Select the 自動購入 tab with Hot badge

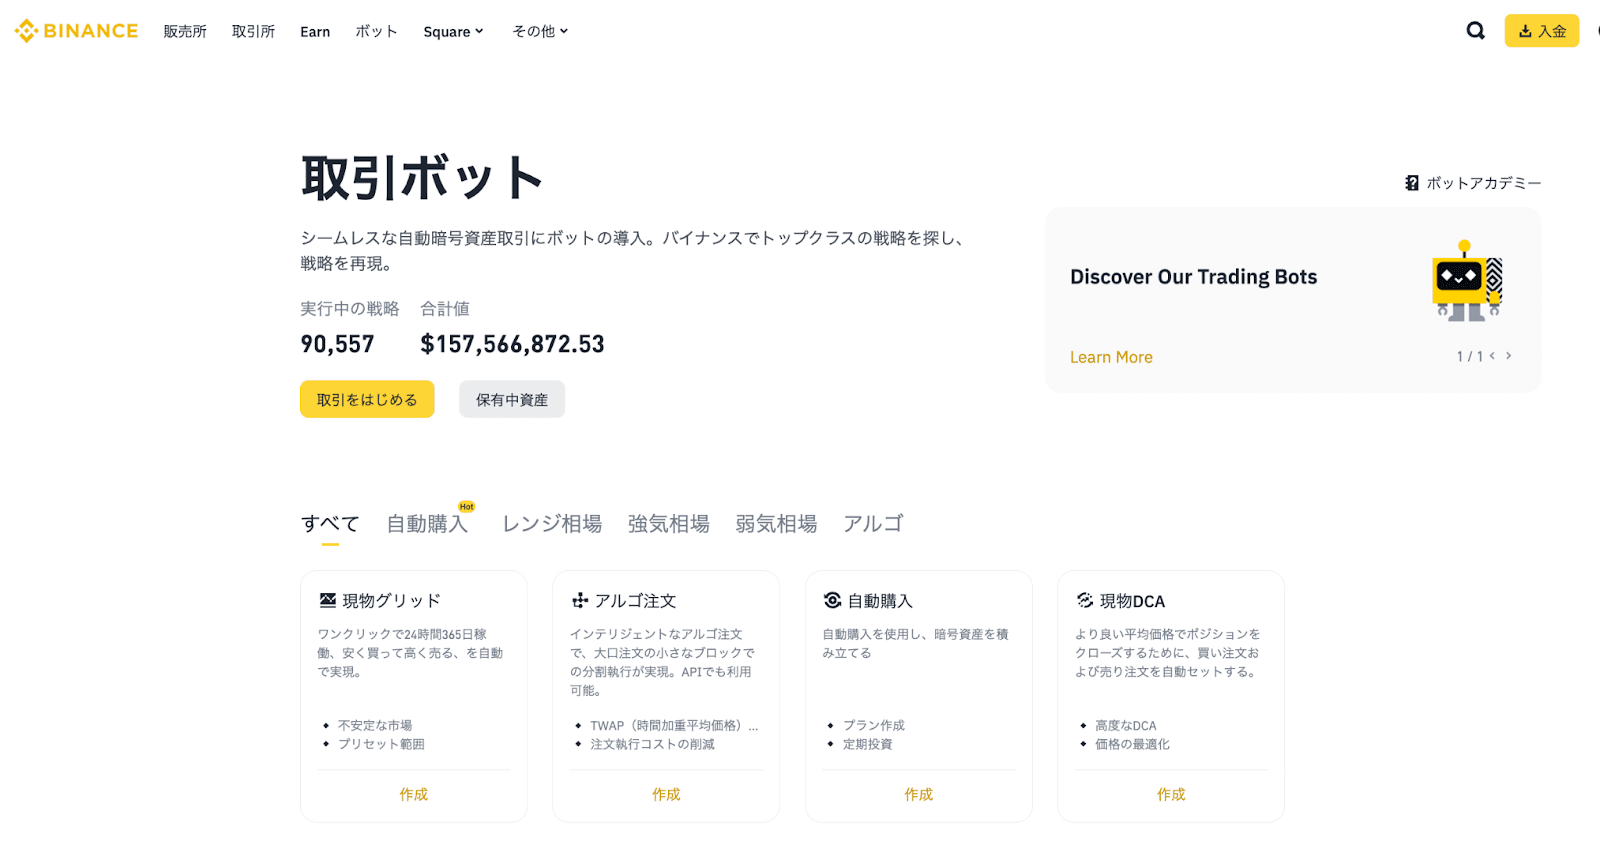428,523
